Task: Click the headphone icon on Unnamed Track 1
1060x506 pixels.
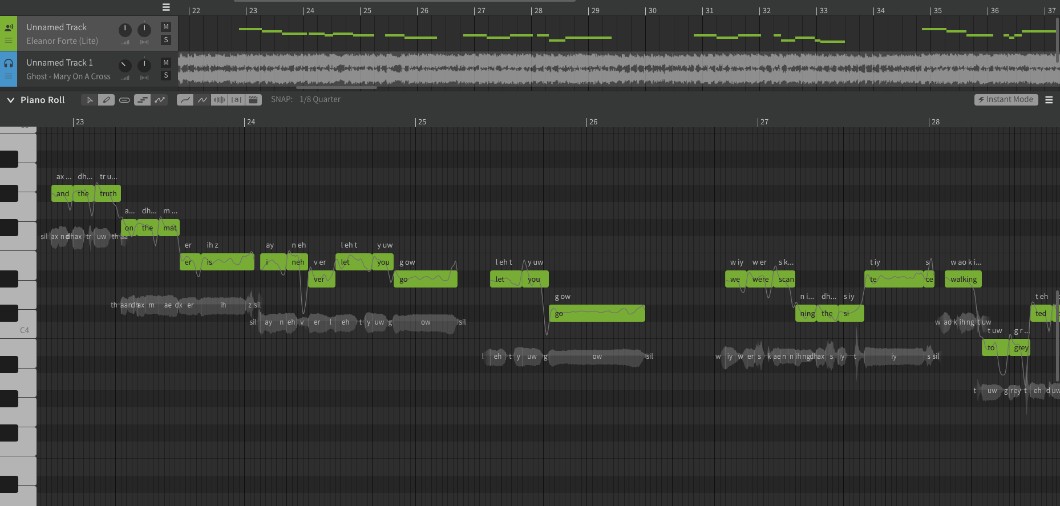Action: pos(9,63)
